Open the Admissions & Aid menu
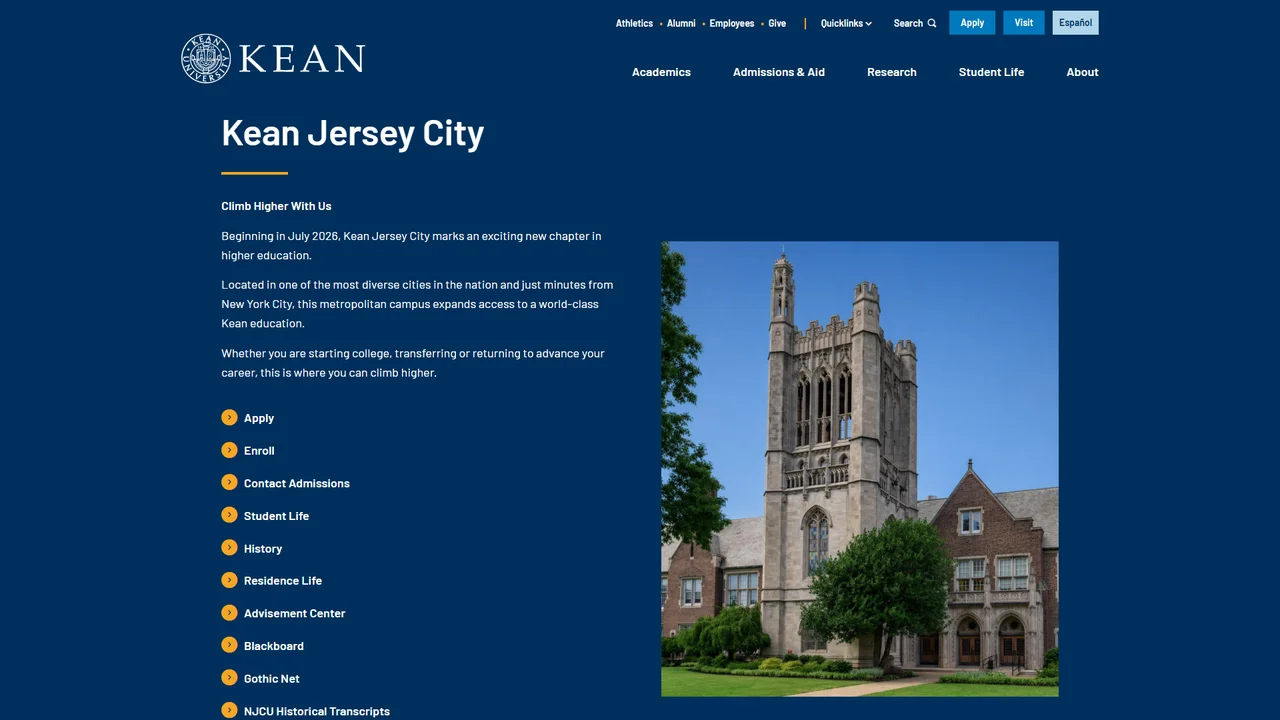This screenshot has width=1280, height=720. [x=779, y=72]
